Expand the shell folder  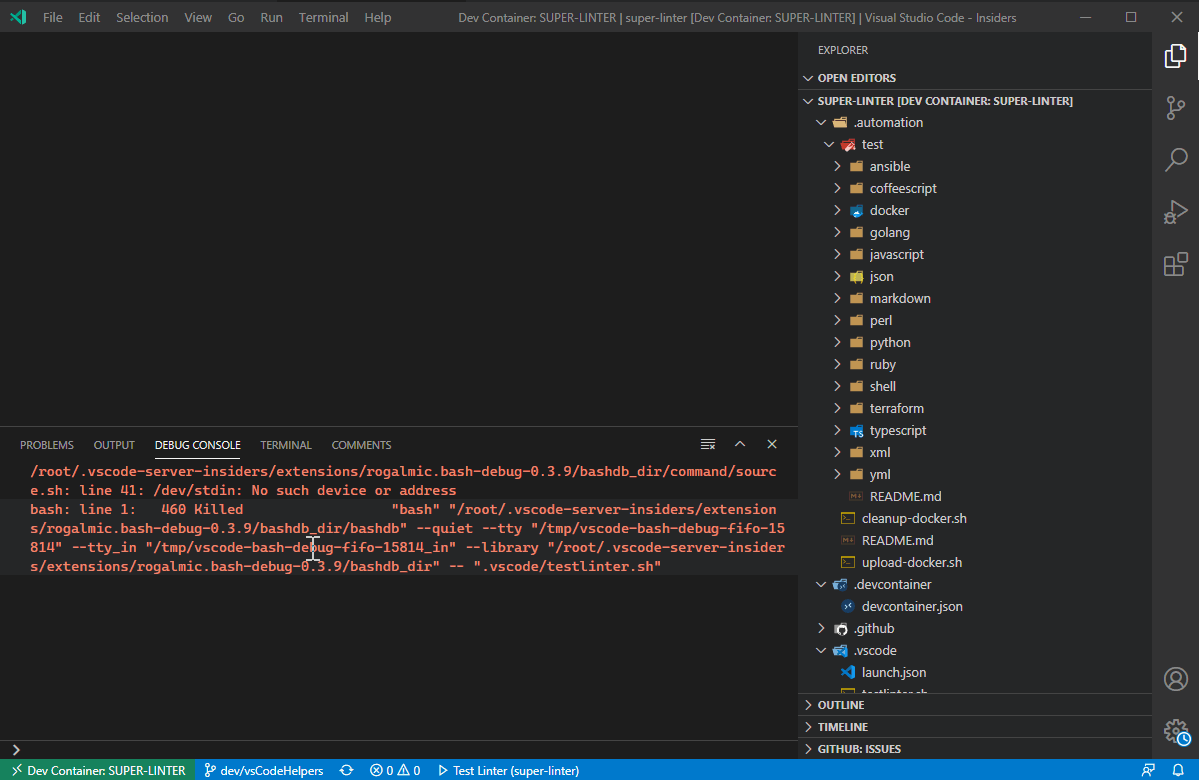click(x=975, y=387)
